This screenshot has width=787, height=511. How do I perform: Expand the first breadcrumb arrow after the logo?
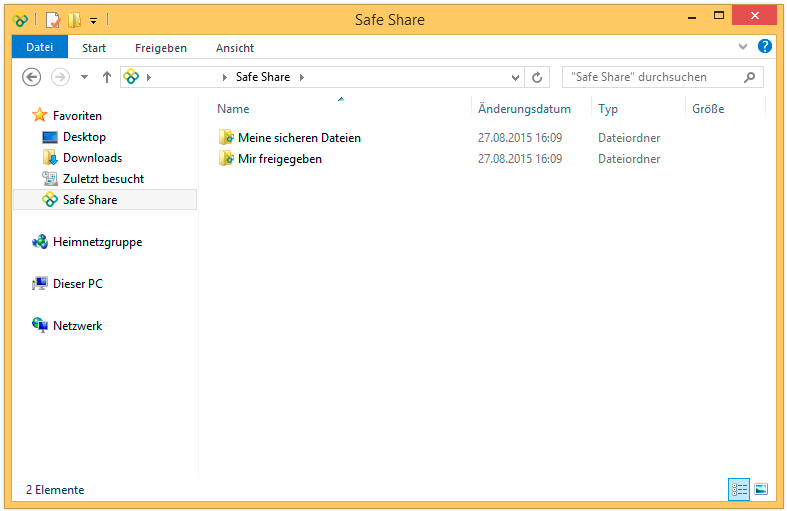tap(149, 77)
